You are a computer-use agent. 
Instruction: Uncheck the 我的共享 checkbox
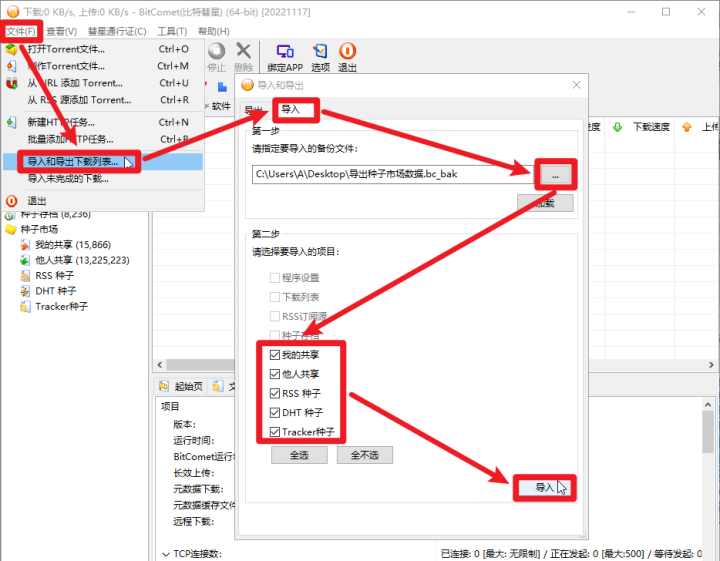pyautogui.click(x=275, y=355)
